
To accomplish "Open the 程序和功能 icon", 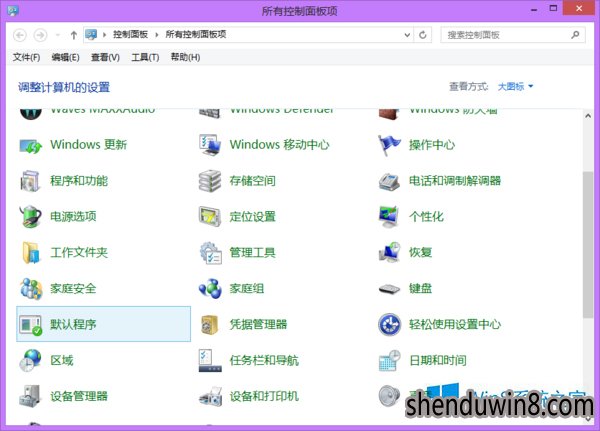I will [31, 181].
